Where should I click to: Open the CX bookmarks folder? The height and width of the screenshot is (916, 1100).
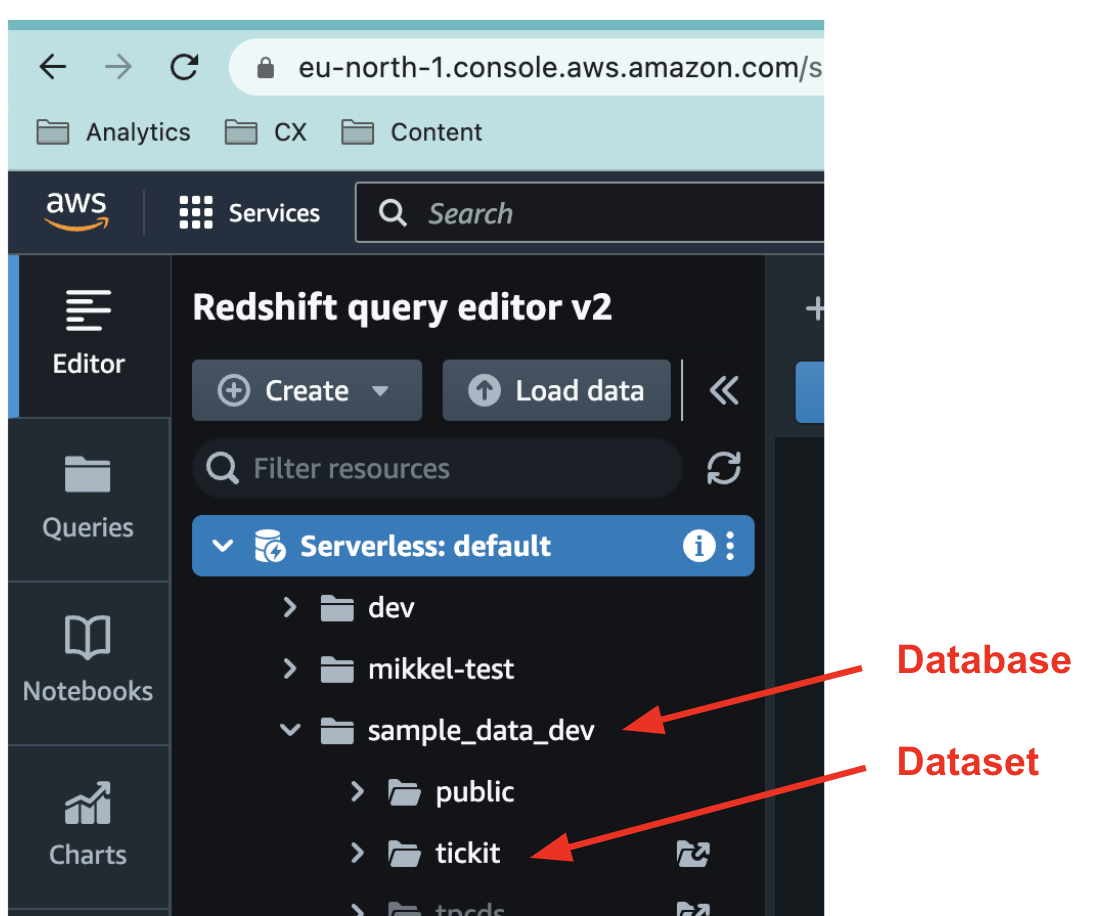click(x=266, y=132)
